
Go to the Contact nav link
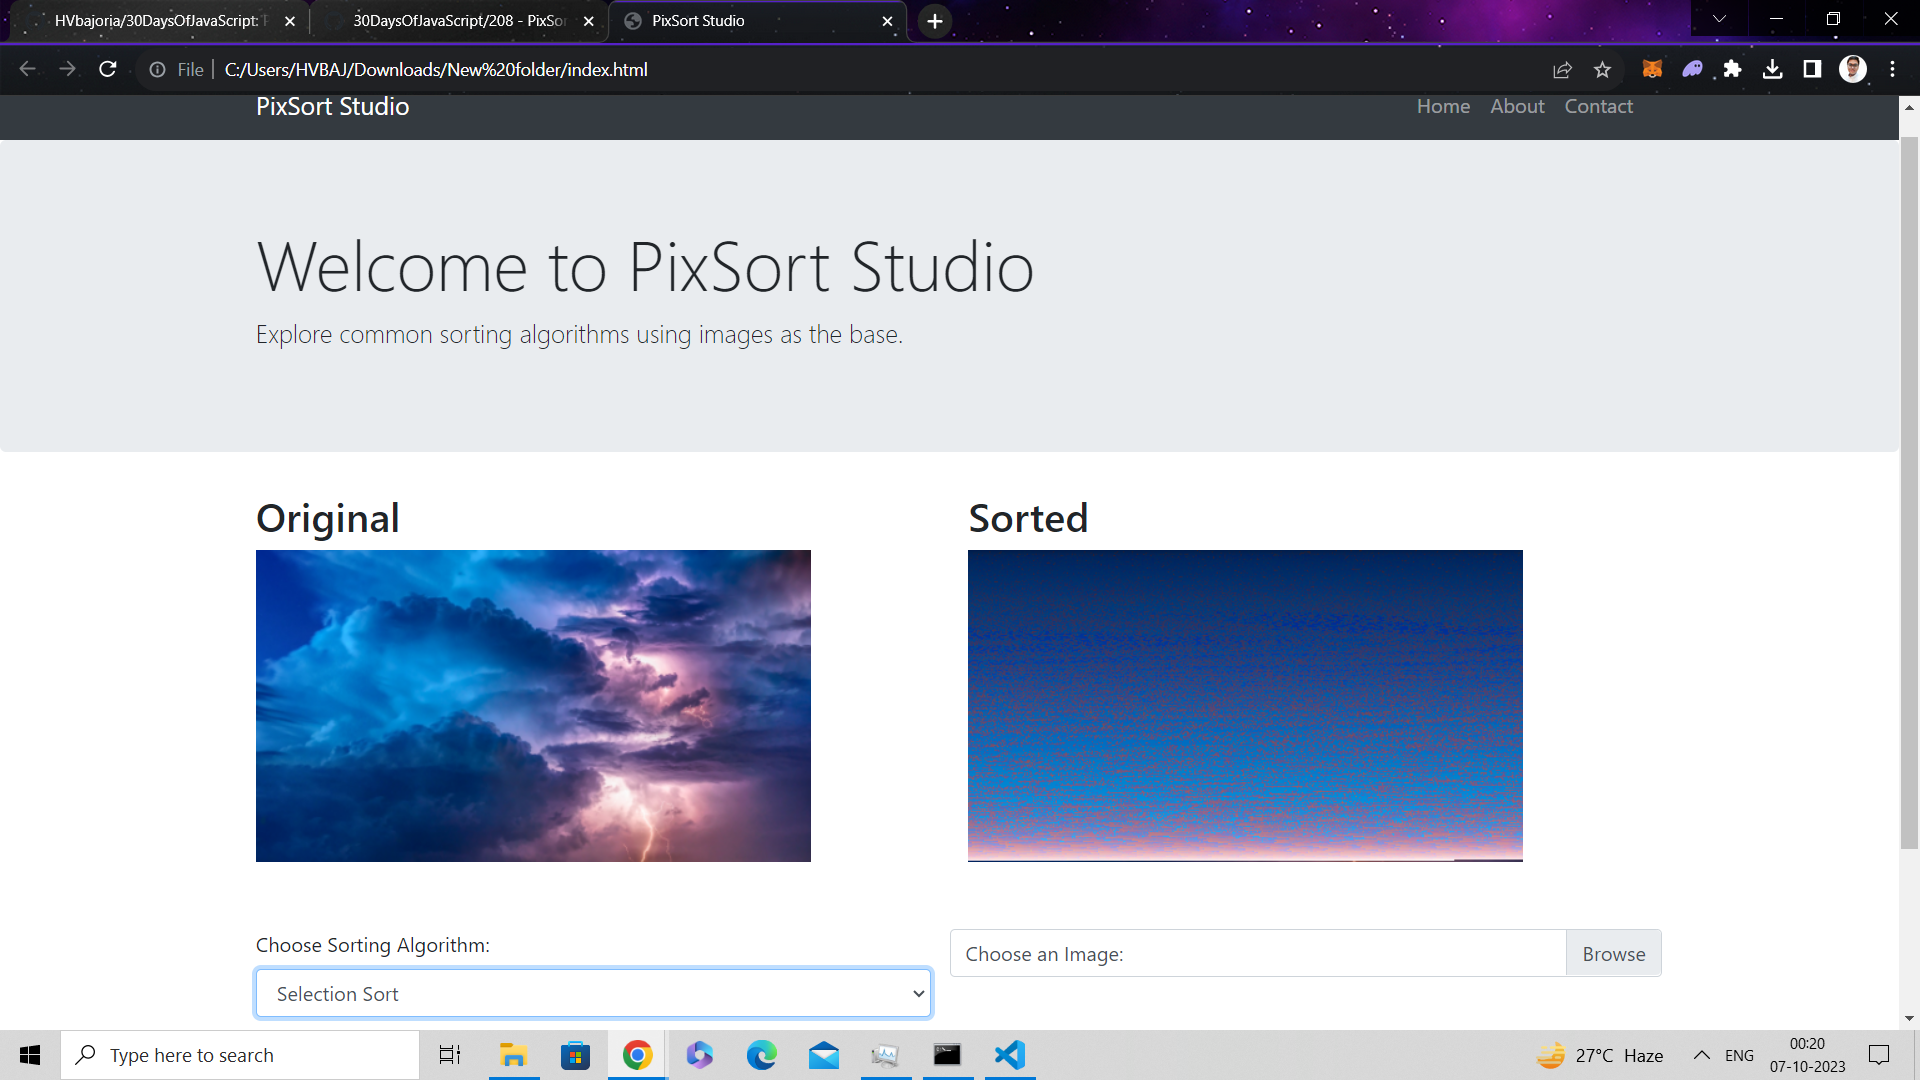pos(1598,106)
